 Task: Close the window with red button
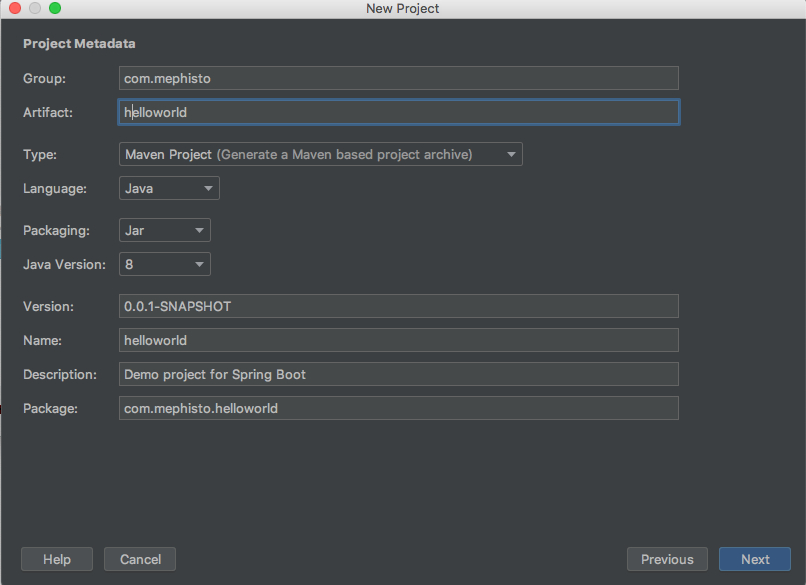click(15, 8)
